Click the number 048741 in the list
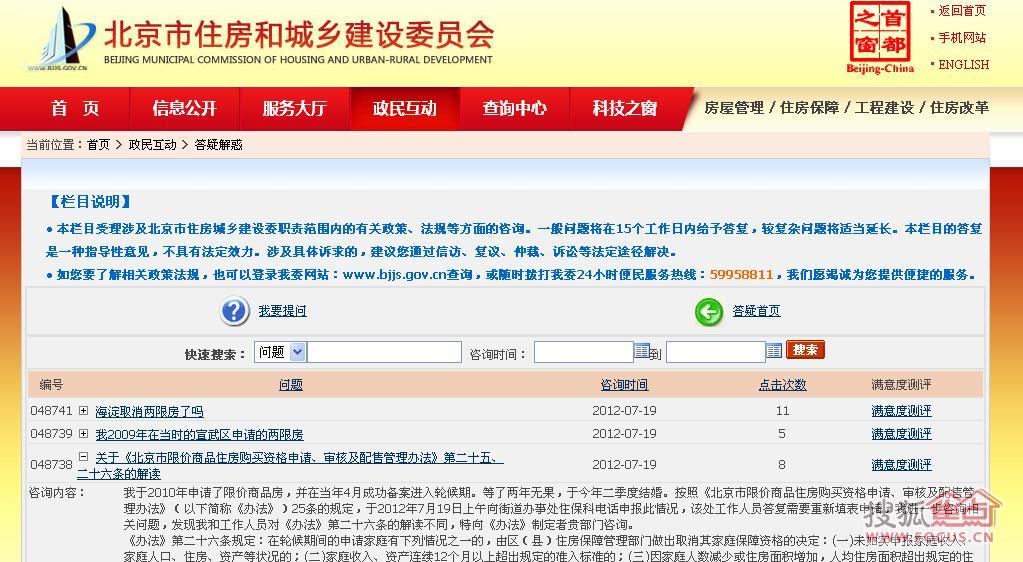The height and width of the screenshot is (562, 1023). [x=52, y=411]
